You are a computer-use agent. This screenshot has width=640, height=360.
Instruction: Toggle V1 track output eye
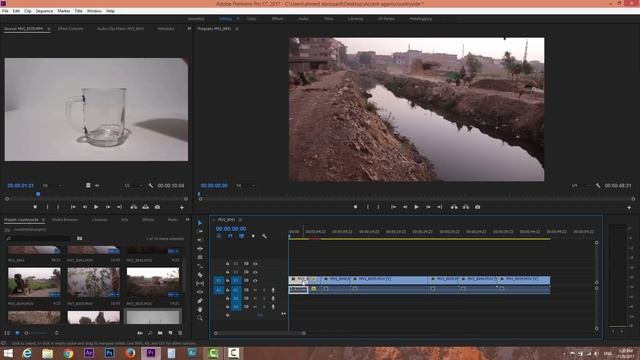pos(255,280)
